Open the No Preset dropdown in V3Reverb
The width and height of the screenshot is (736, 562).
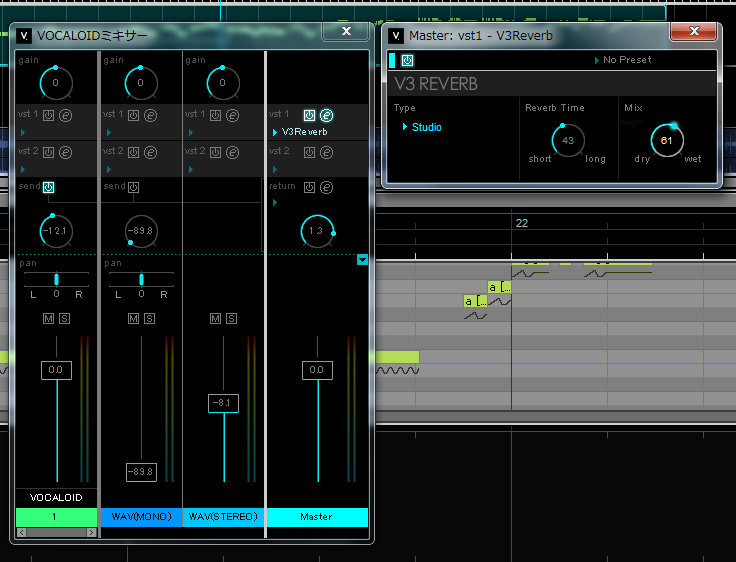click(x=623, y=60)
